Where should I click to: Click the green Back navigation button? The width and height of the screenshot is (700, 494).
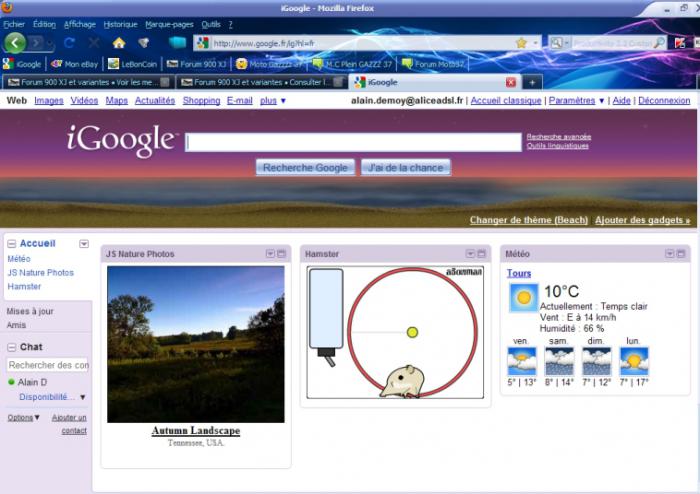pyautogui.click(x=15, y=43)
